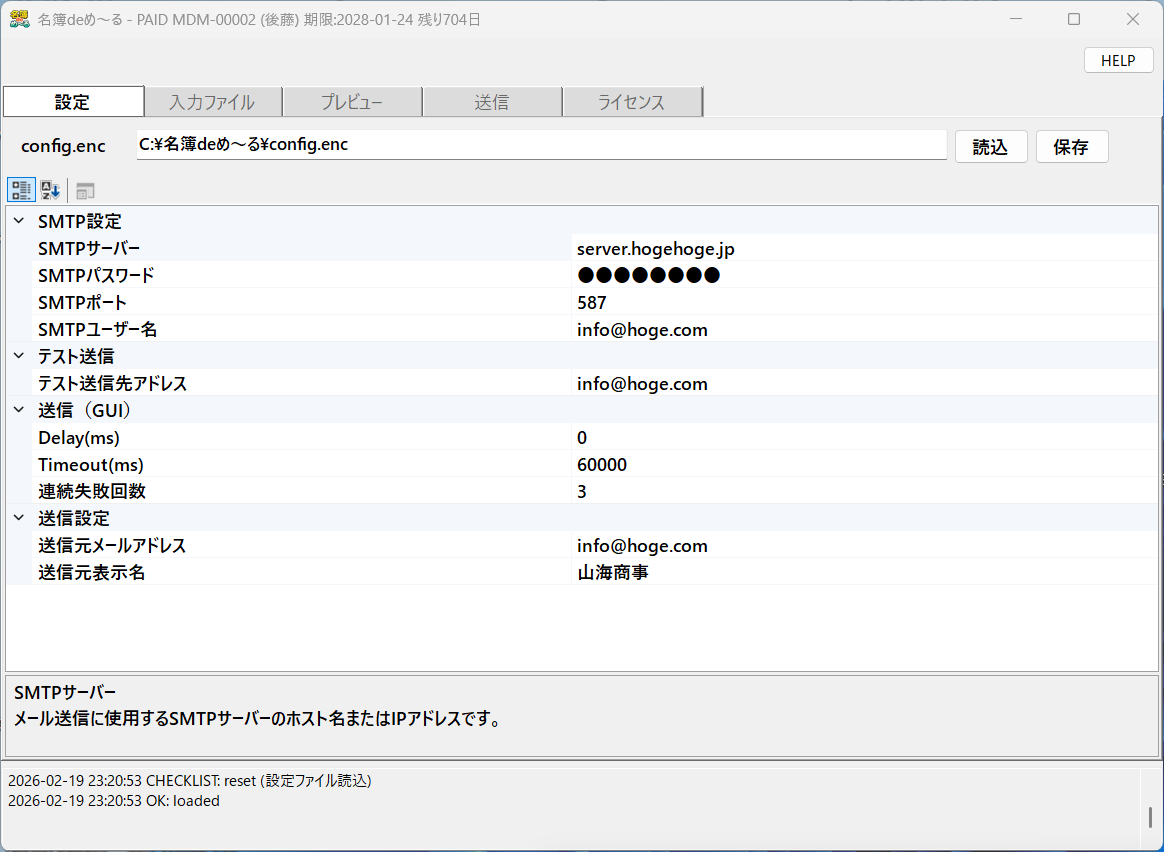Switch property grid to categorized view
This screenshot has width=1164, height=852.
(x=21, y=190)
